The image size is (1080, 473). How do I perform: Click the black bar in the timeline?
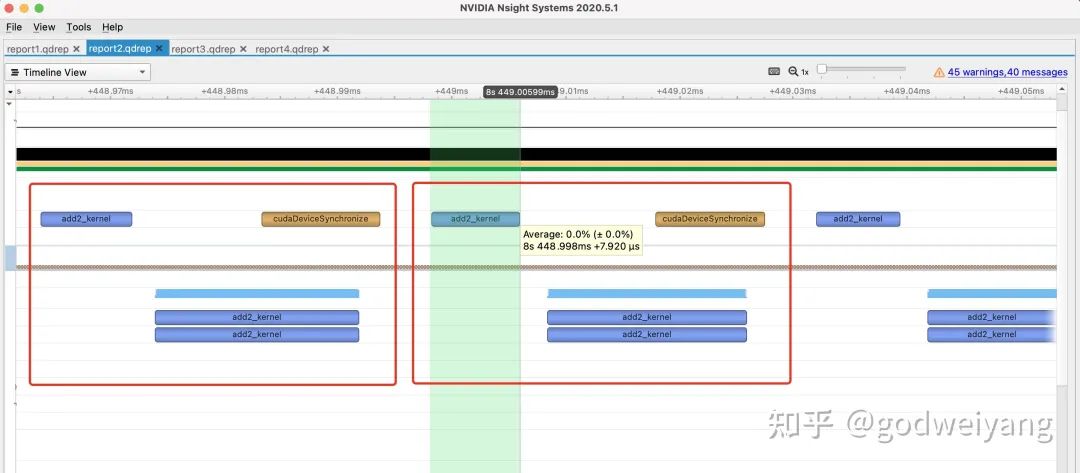point(536,154)
